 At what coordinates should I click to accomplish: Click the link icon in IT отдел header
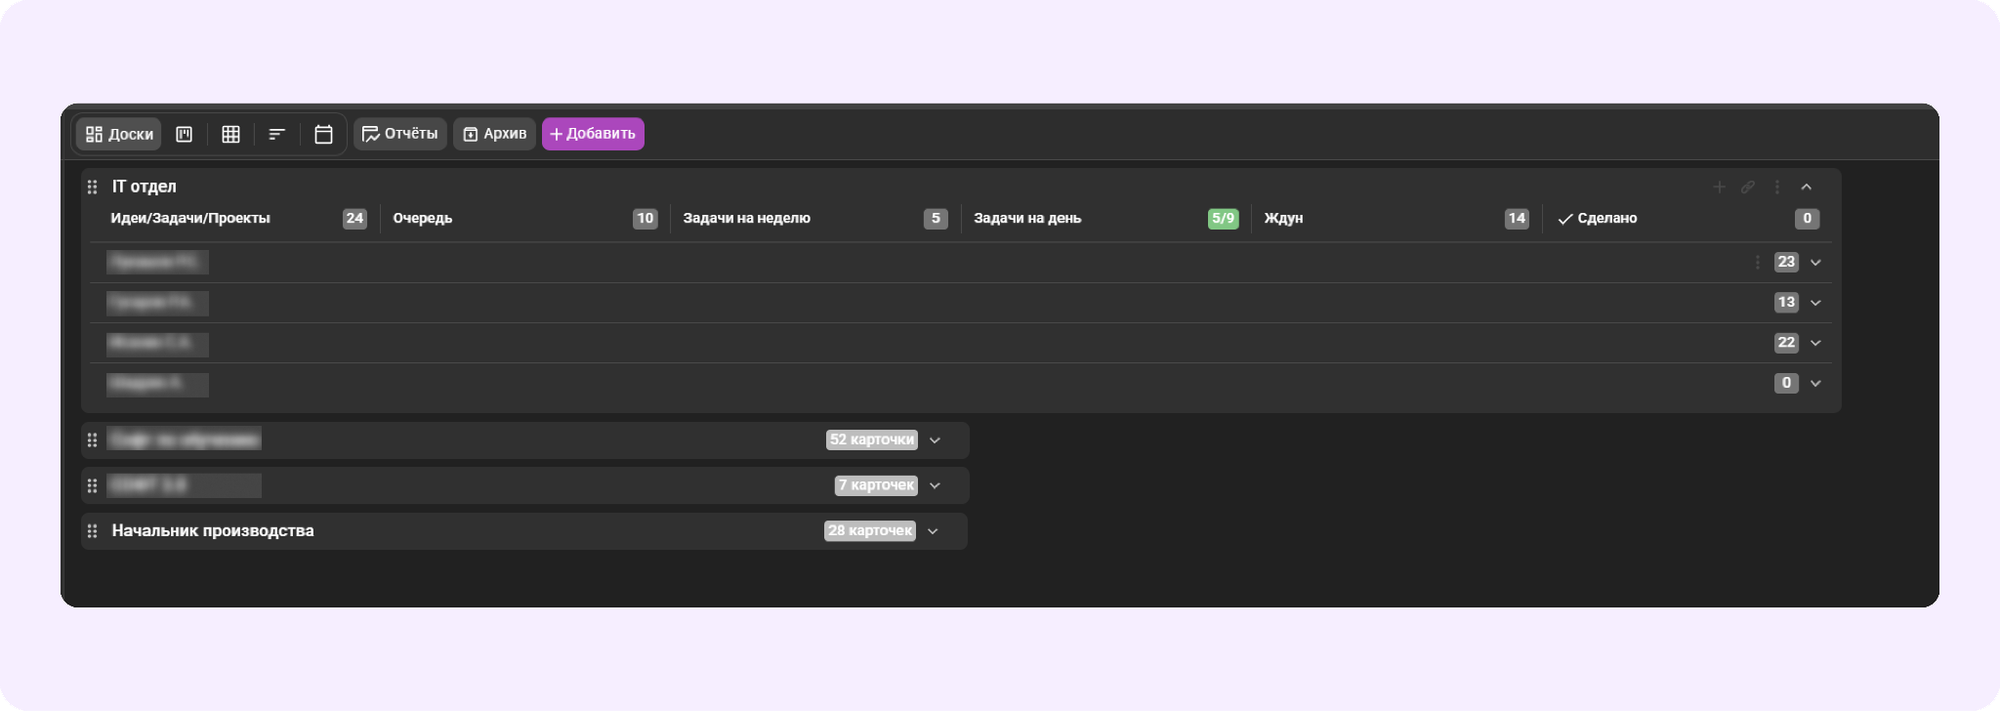click(x=1748, y=187)
